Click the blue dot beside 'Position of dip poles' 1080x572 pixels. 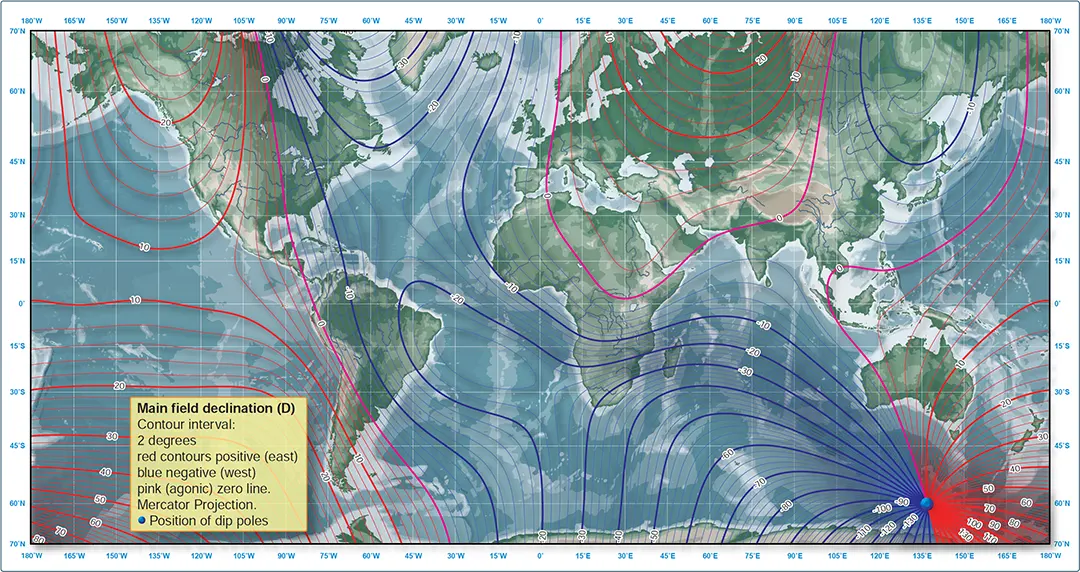click(142, 520)
